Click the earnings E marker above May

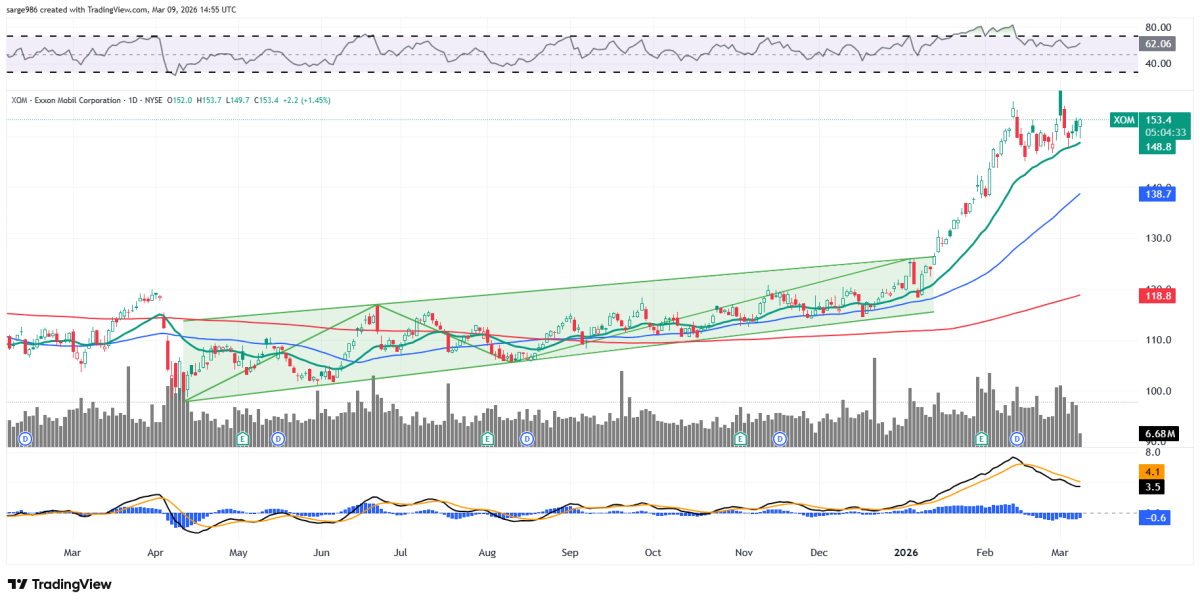point(241,439)
